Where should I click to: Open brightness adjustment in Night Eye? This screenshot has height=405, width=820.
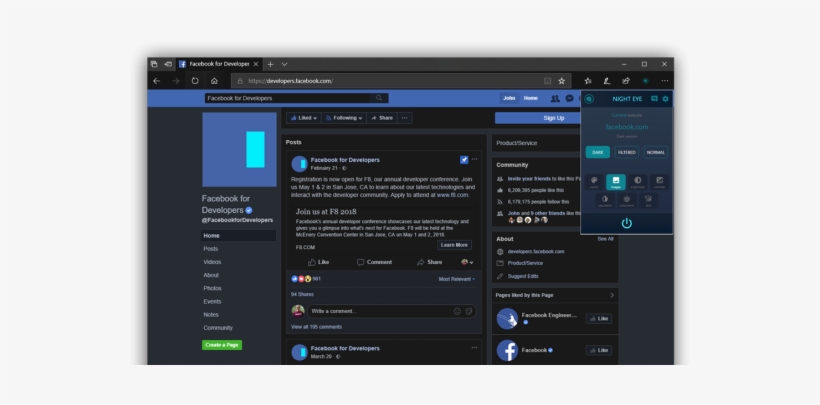[637, 182]
